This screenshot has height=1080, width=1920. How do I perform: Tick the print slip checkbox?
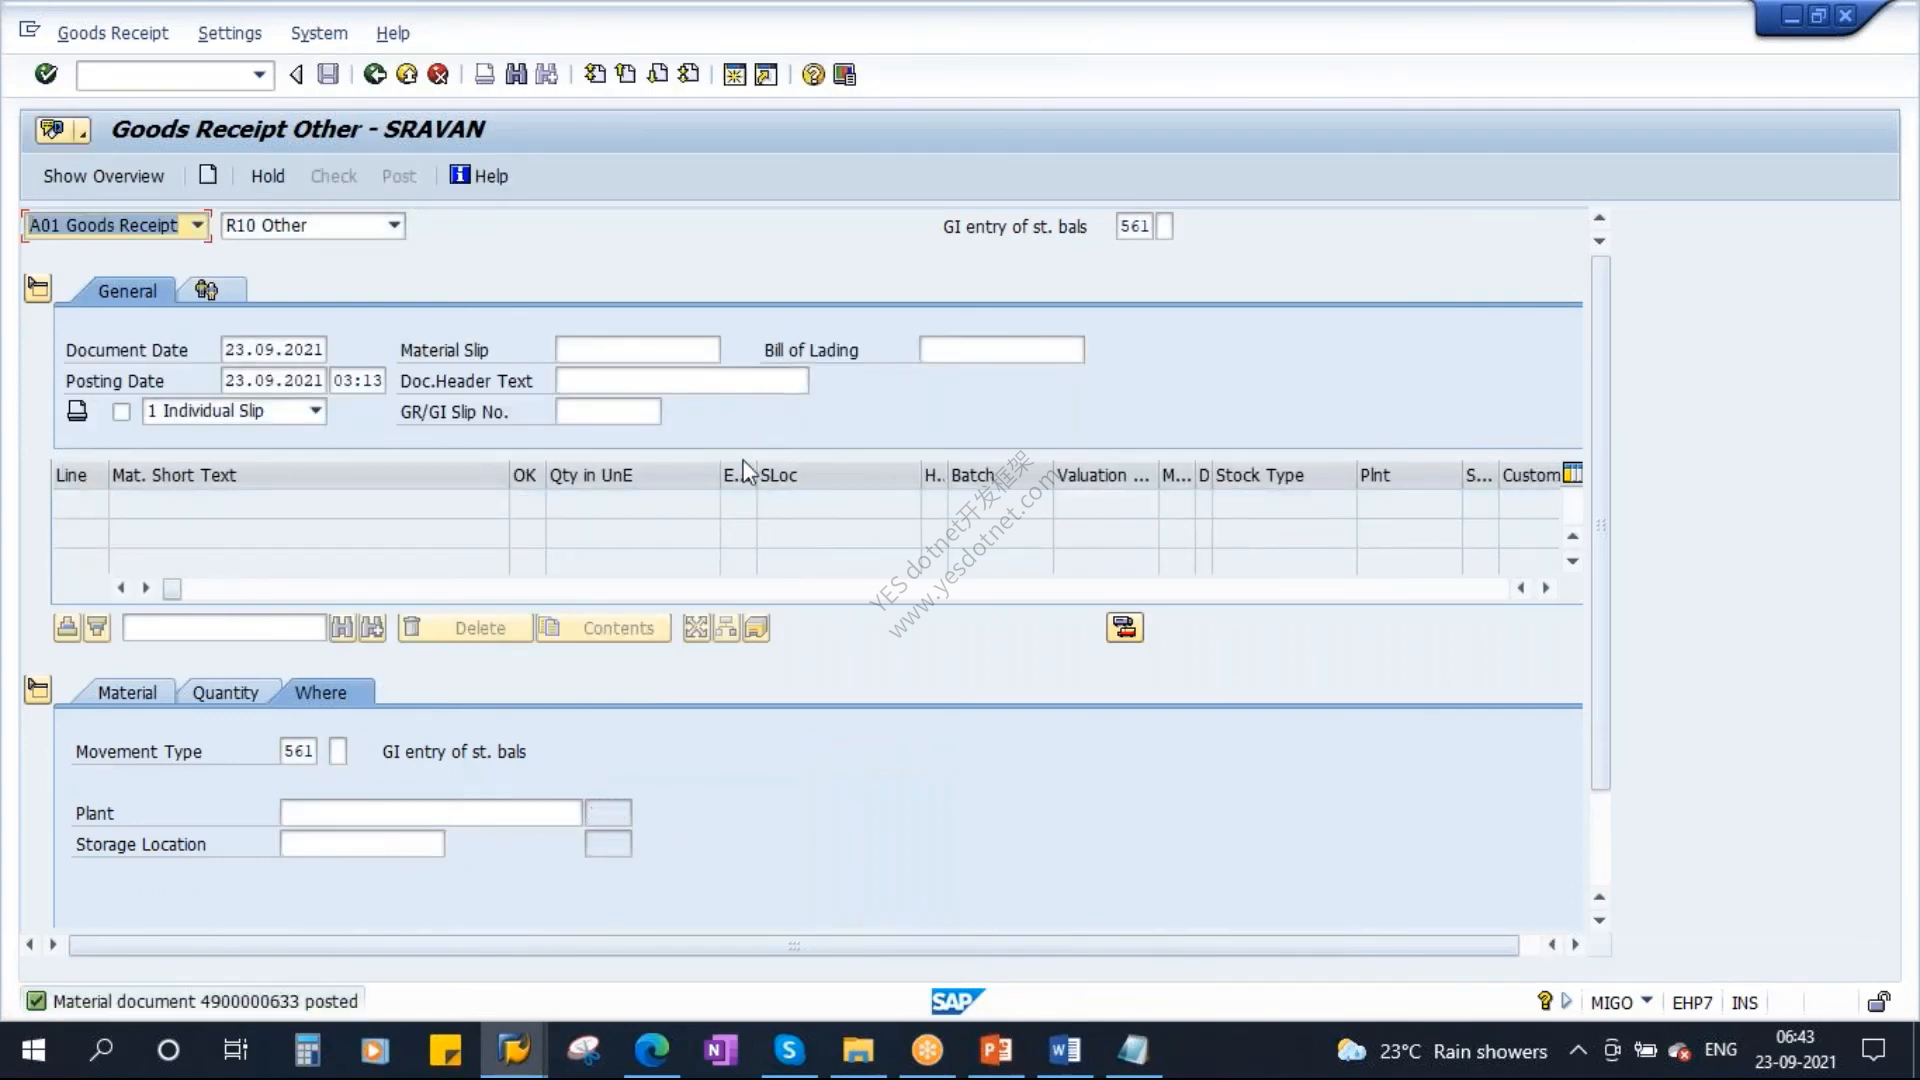pyautogui.click(x=121, y=412)
